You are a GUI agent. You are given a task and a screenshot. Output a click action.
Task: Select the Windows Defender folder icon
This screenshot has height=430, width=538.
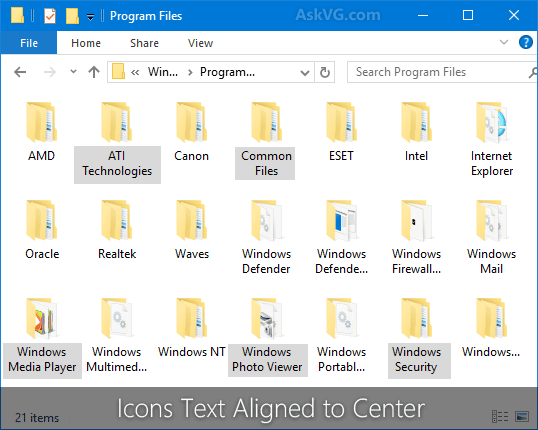point(266,220)
